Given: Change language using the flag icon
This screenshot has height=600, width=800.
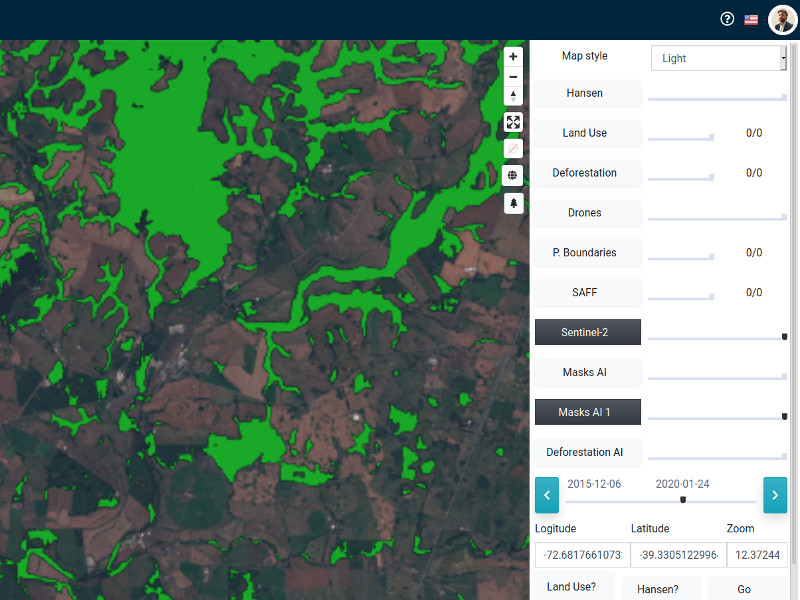Looking at the screenshot, I should (x=751, y=19).
